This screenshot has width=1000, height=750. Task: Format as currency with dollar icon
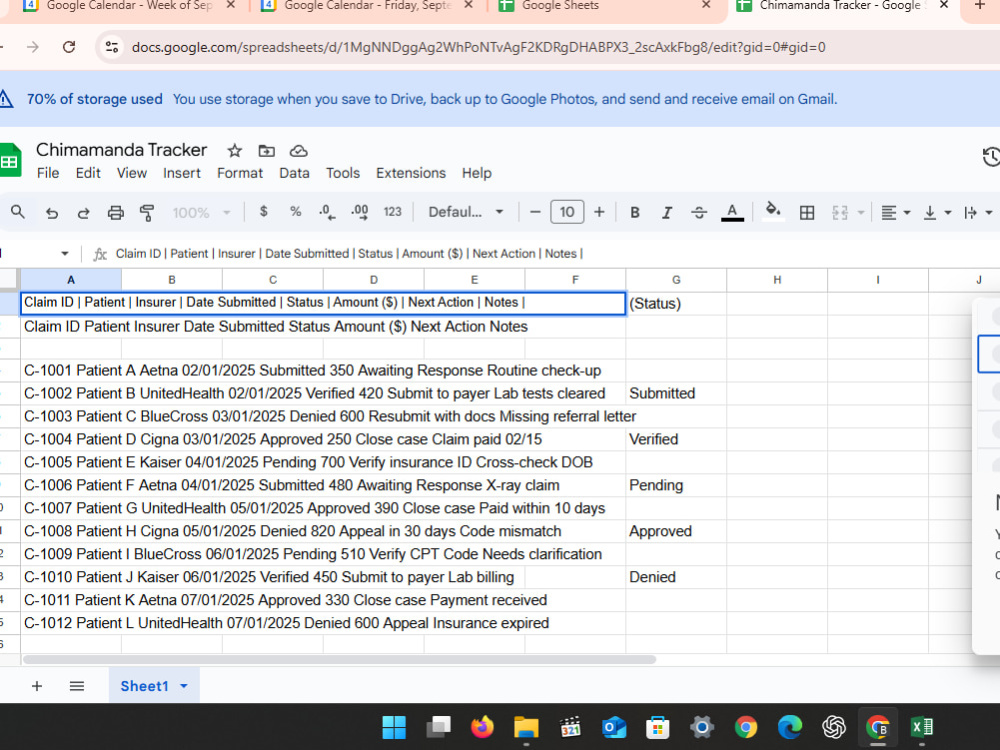[x=263, y=212]
